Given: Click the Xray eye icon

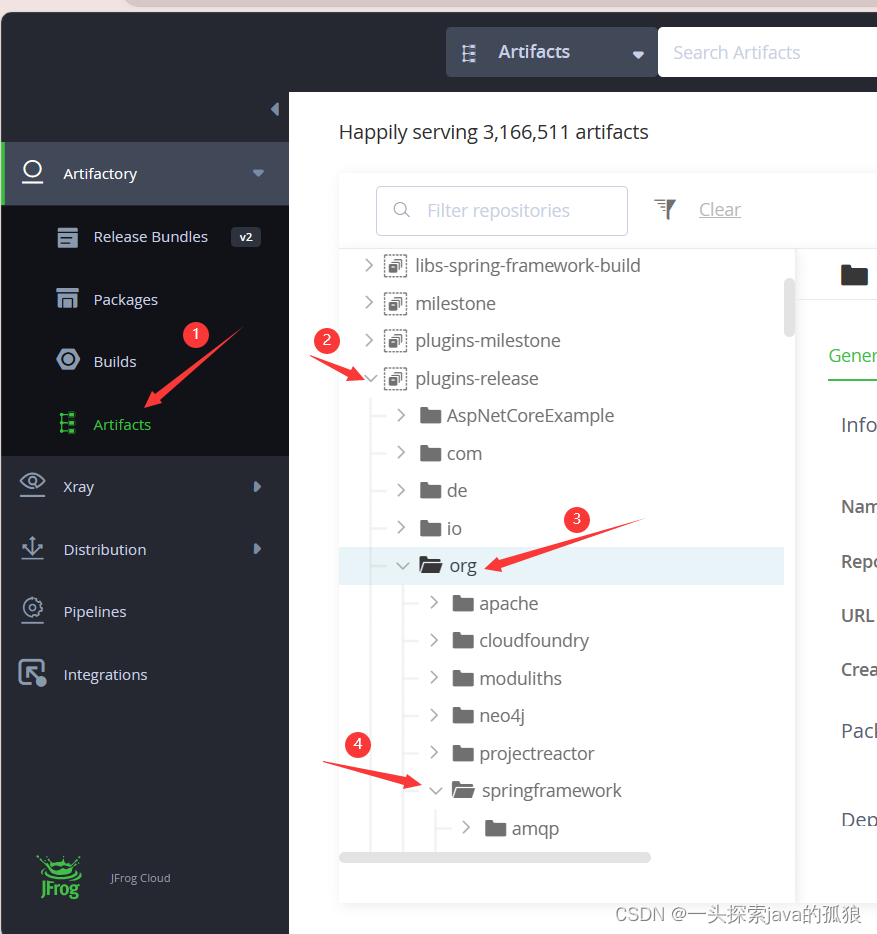Looking at the screenshot, I should pos(32,484).
